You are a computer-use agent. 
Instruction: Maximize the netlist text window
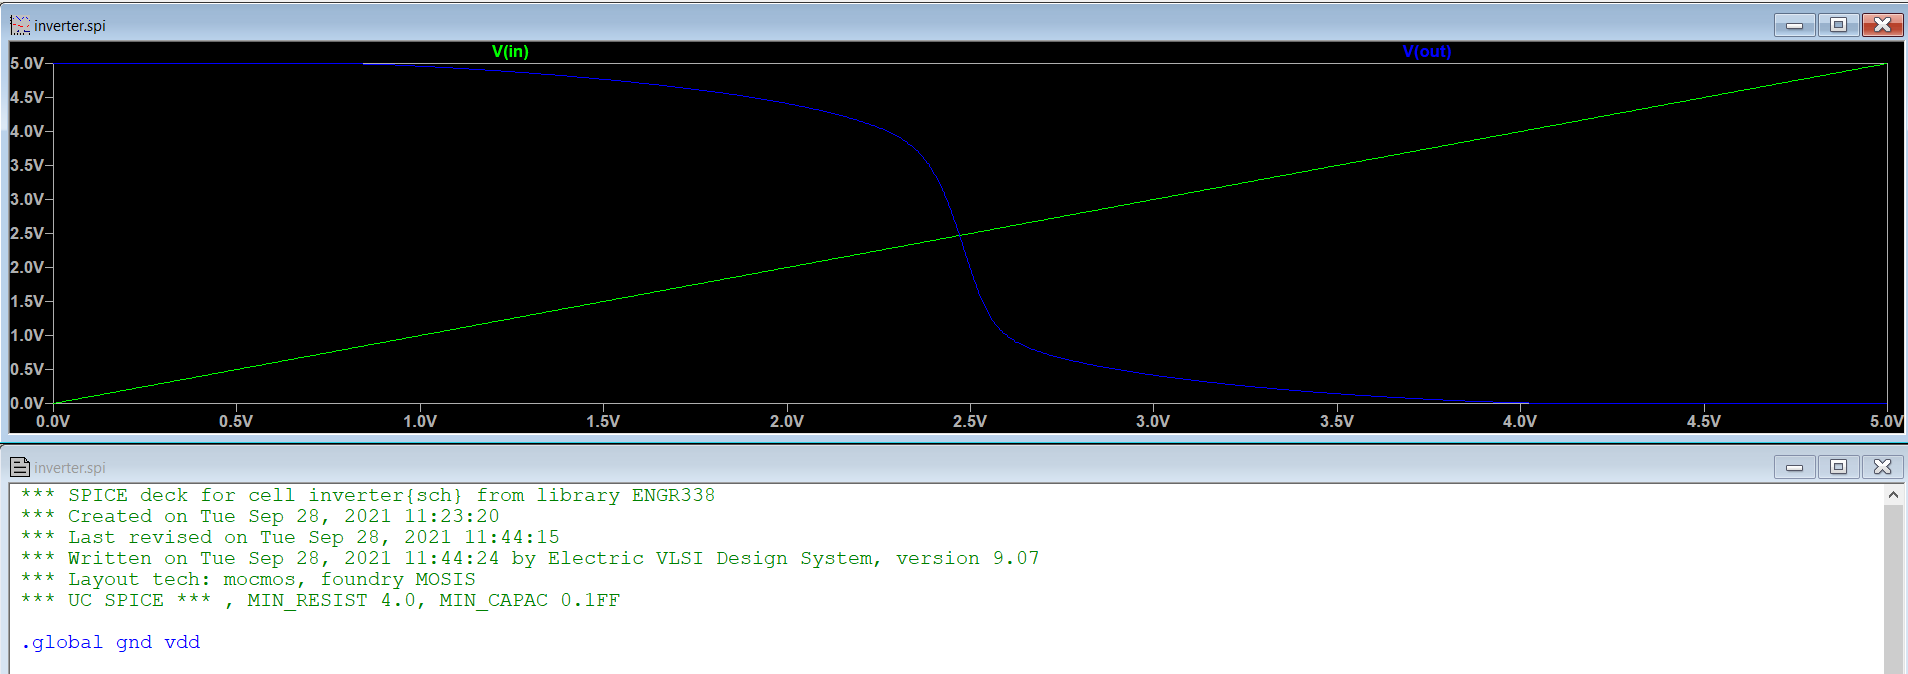coord(1838,467)
